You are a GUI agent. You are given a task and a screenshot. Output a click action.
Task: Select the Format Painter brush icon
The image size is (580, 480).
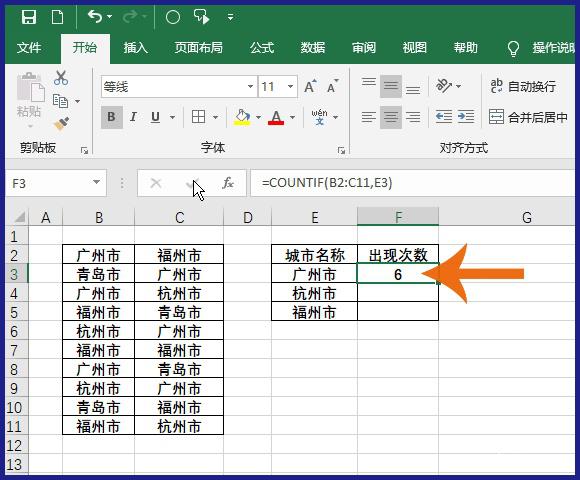click(62, 124)
